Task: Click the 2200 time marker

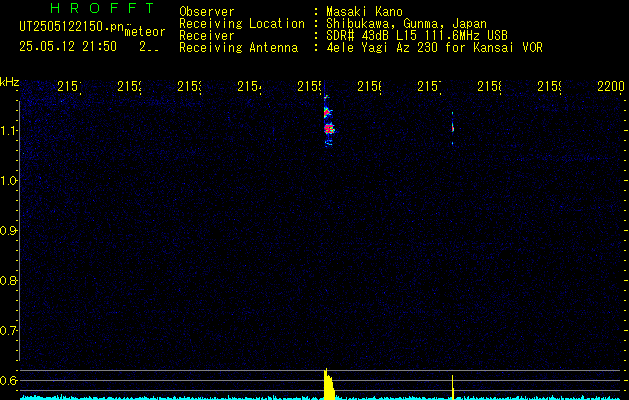Action: (611, 86)
